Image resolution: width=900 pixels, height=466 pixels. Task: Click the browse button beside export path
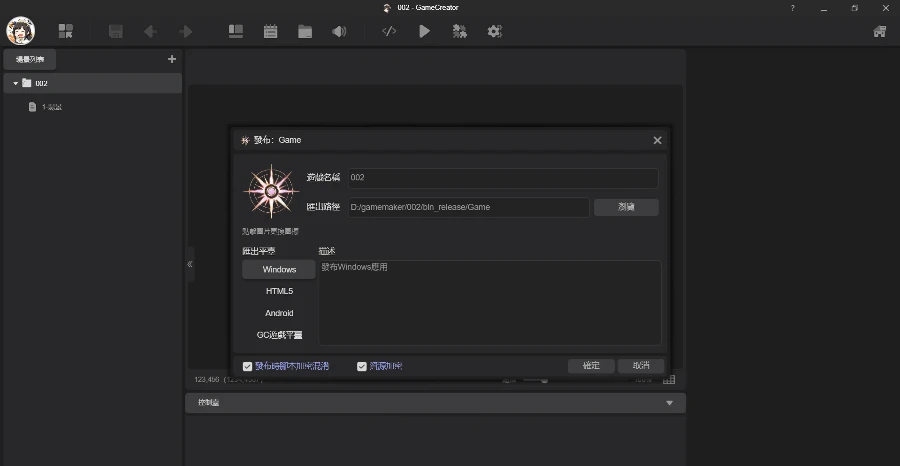626,207
